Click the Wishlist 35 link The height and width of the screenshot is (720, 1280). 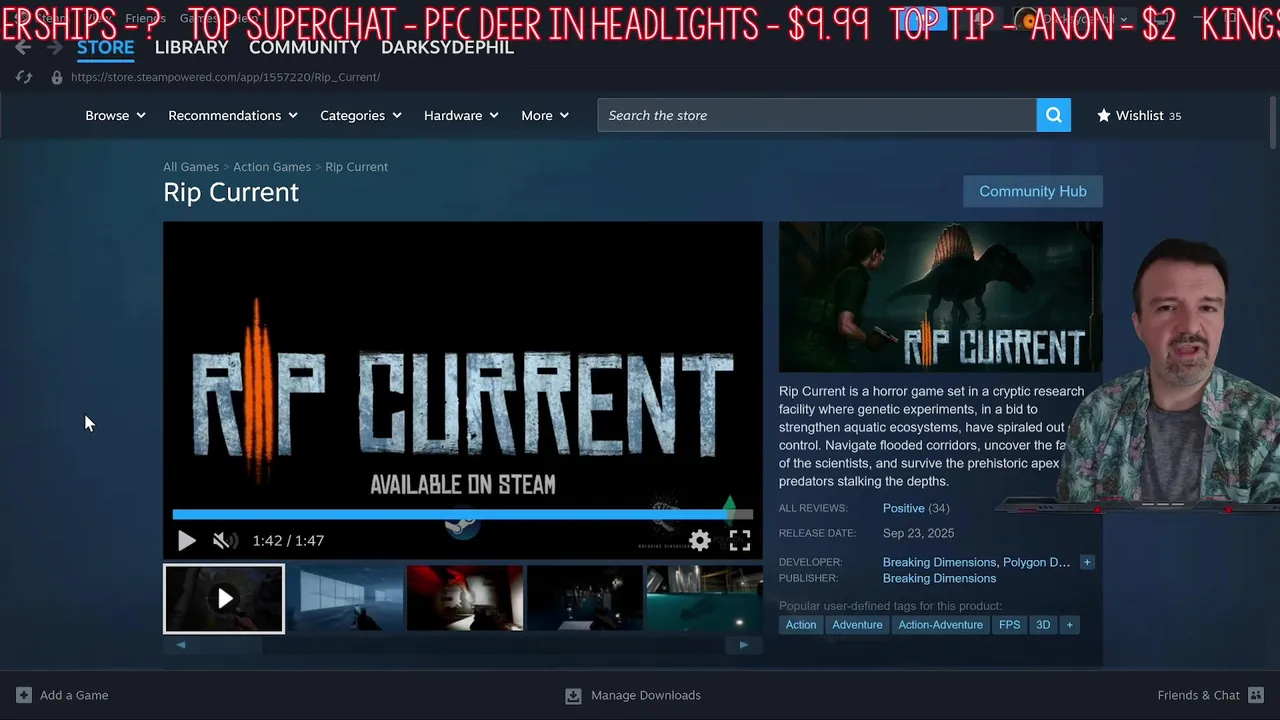(x=1139, y=115)
